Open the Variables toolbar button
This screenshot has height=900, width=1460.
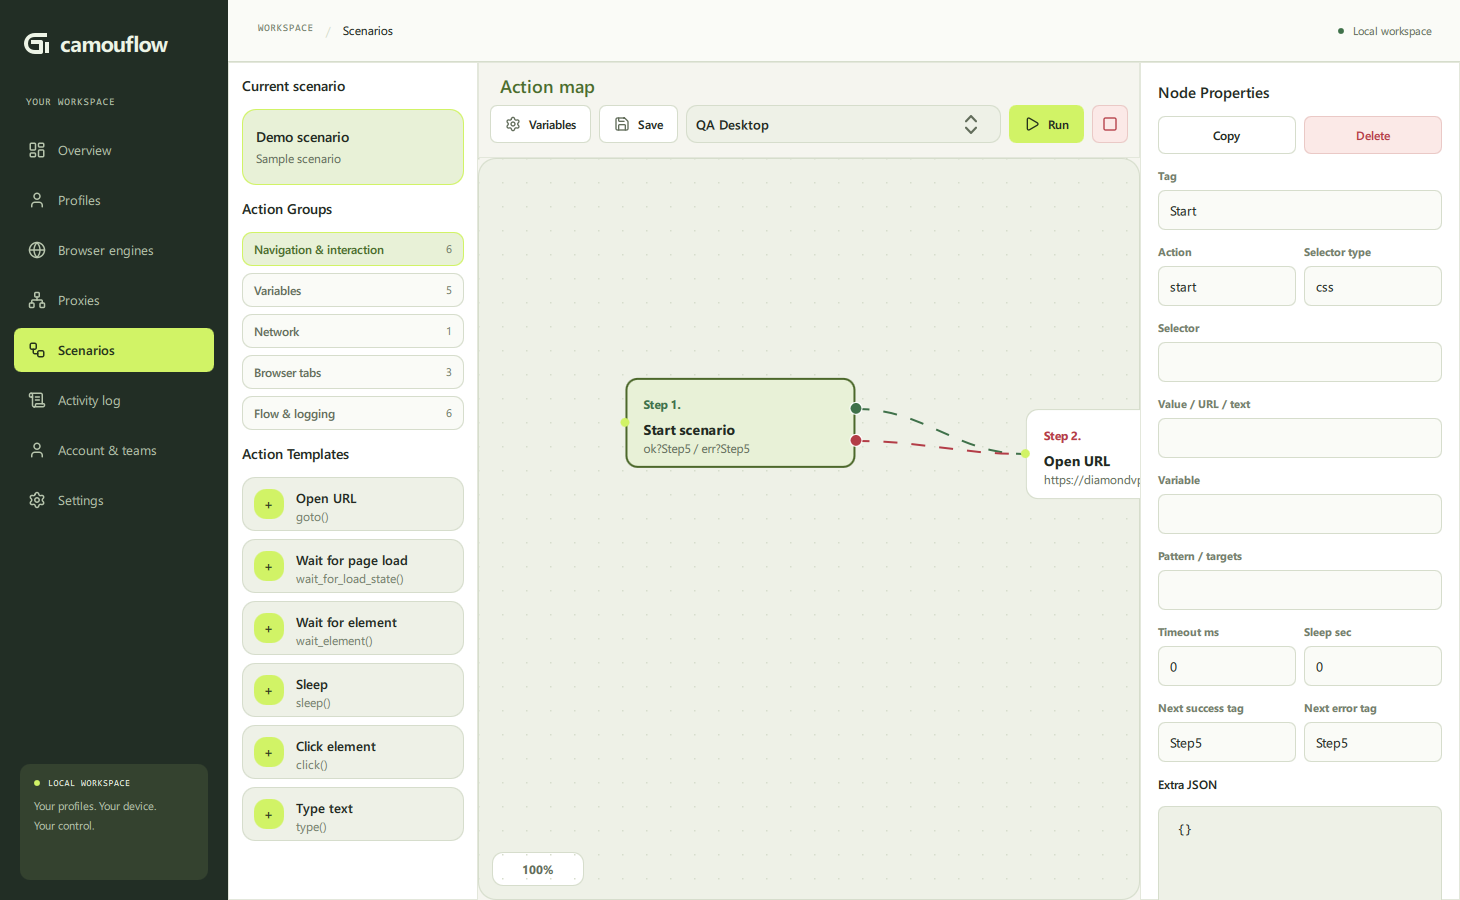pyautogui.click(x=540, y=124)
